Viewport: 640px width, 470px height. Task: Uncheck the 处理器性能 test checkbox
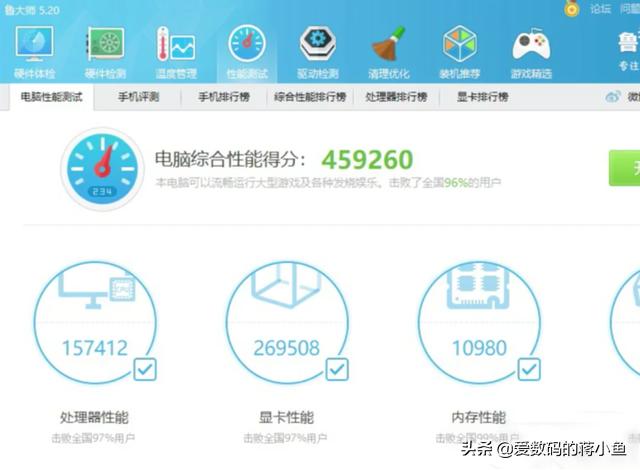145,369
